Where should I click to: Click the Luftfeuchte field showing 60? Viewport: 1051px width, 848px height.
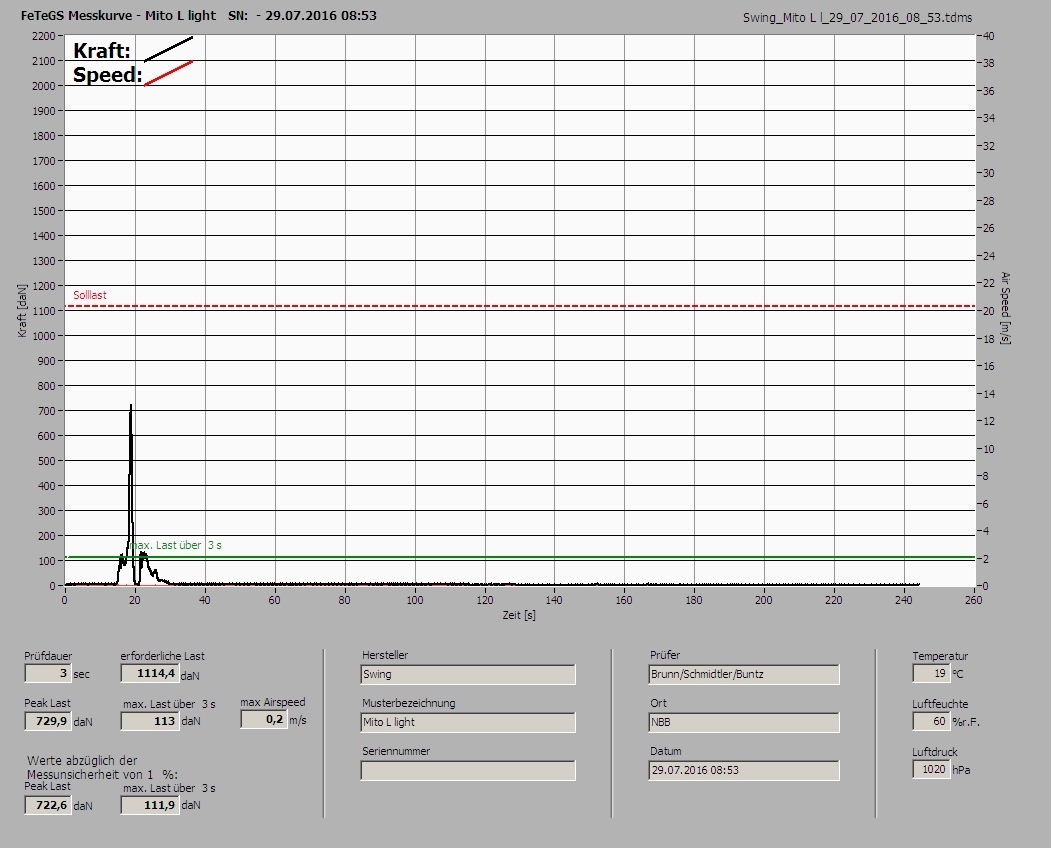click(931, 721)
